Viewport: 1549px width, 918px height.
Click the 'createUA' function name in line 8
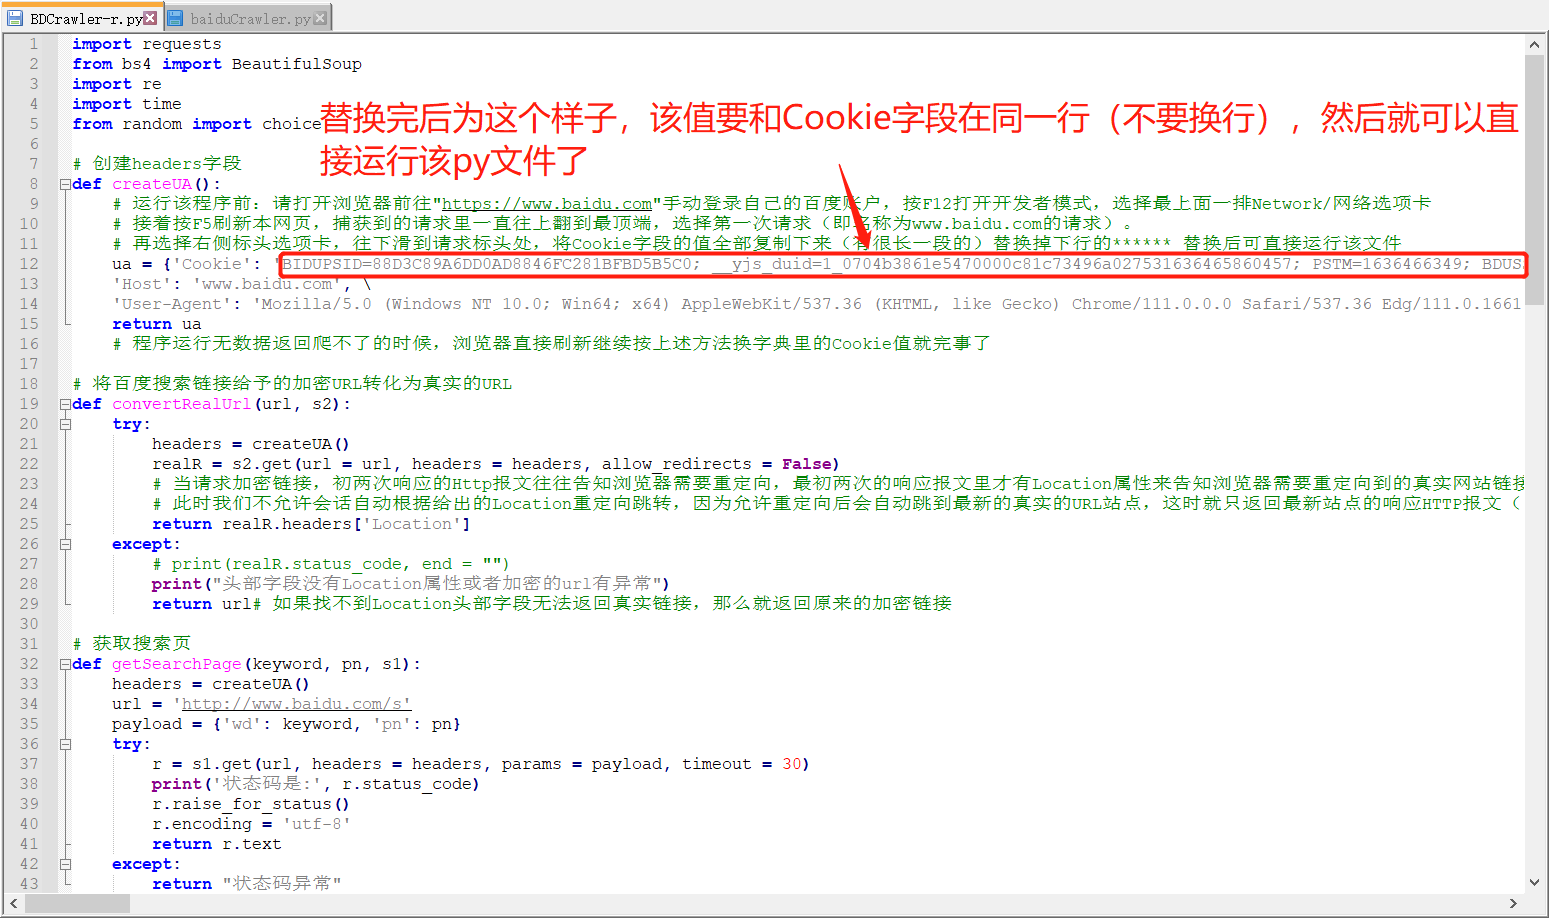[x=152, y=184]
